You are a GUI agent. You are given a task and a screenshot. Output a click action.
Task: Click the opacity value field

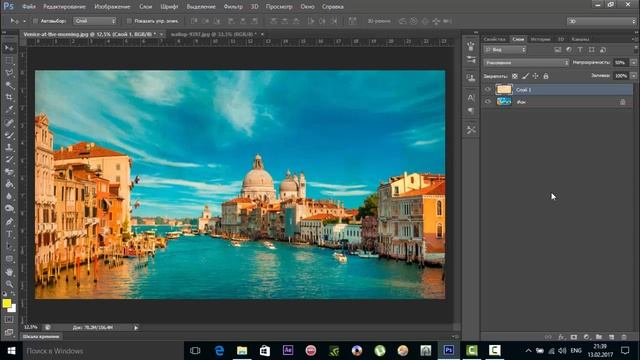(x=621, y=63)
